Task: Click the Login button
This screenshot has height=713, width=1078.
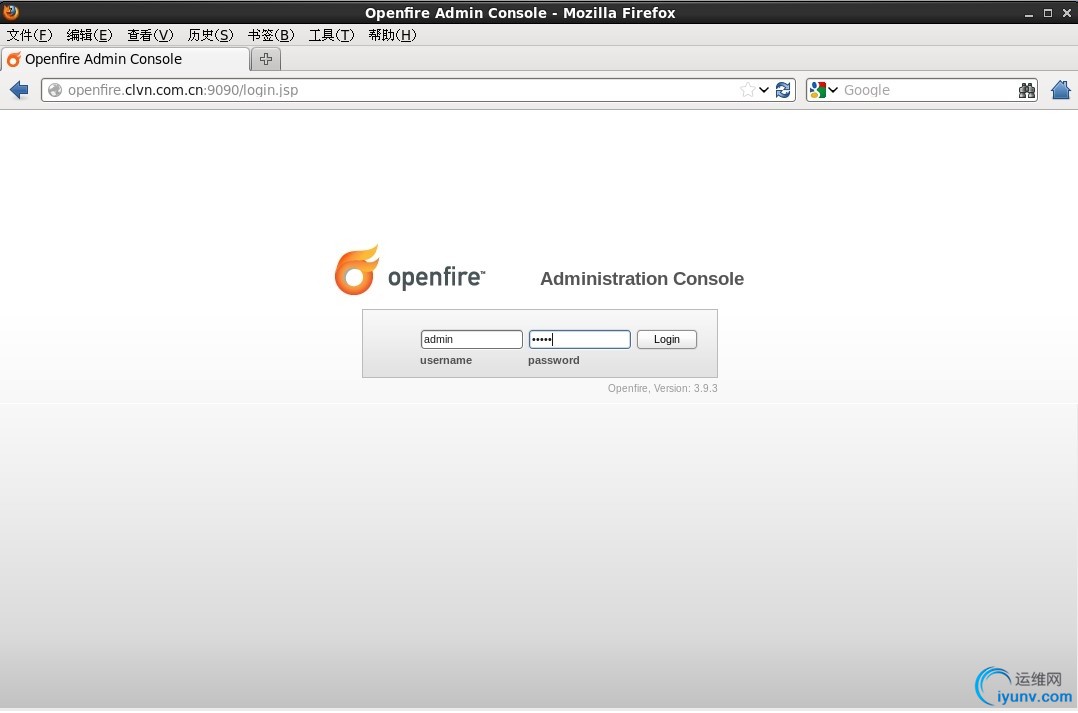Action: click(667, 339)
